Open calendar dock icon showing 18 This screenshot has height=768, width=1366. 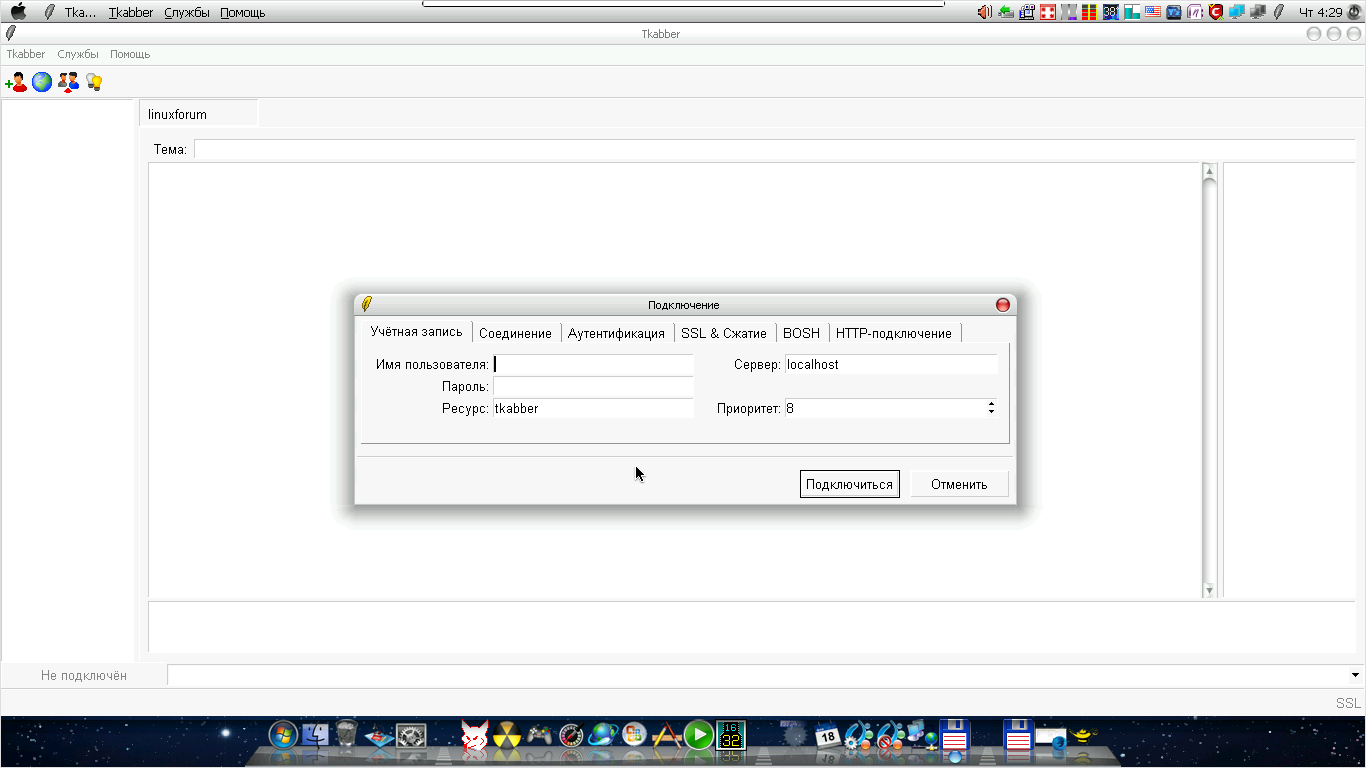[827, 736]
